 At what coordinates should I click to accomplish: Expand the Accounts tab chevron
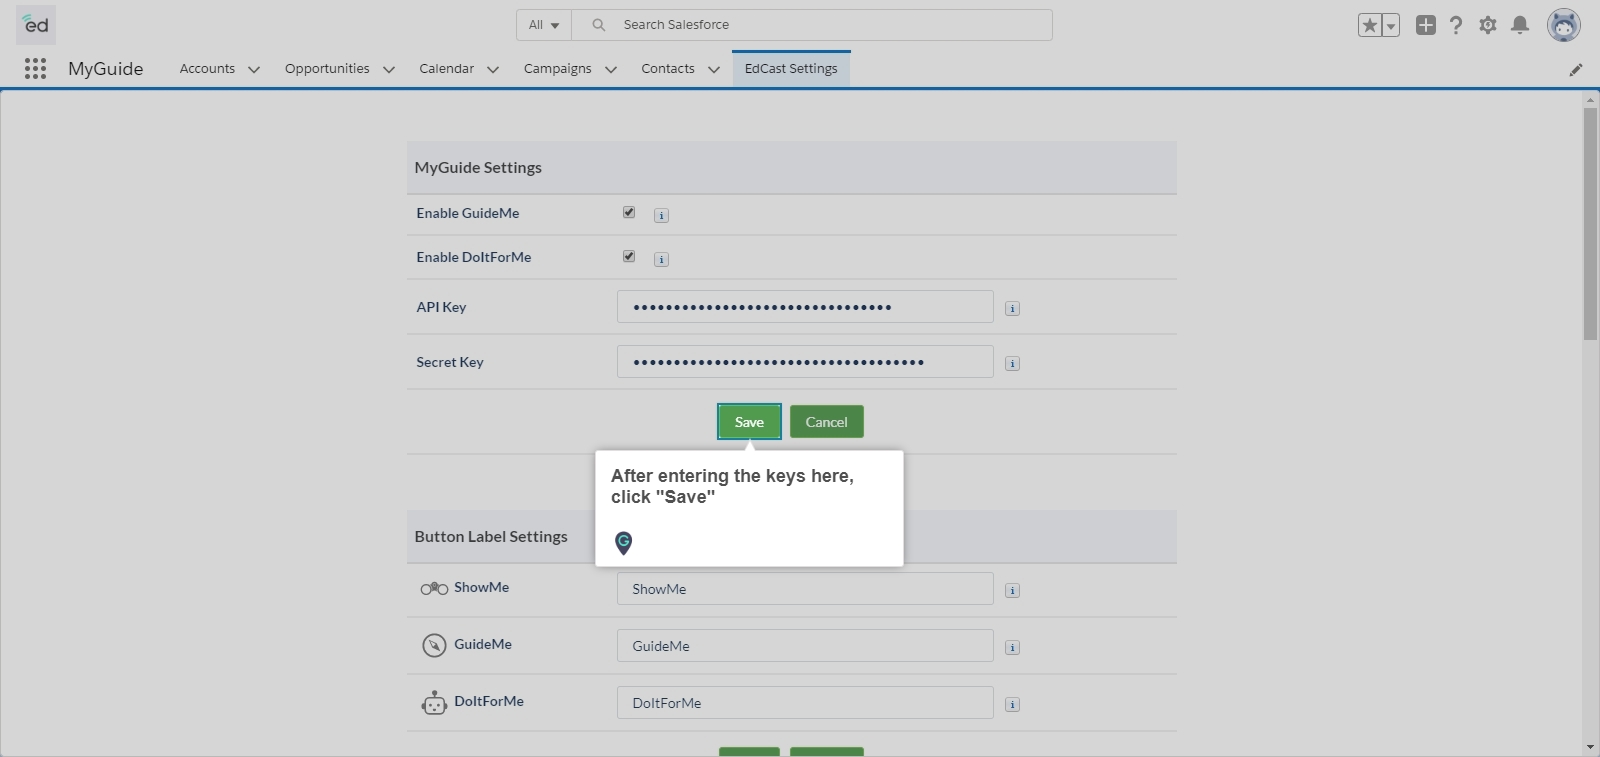(254, 69)
